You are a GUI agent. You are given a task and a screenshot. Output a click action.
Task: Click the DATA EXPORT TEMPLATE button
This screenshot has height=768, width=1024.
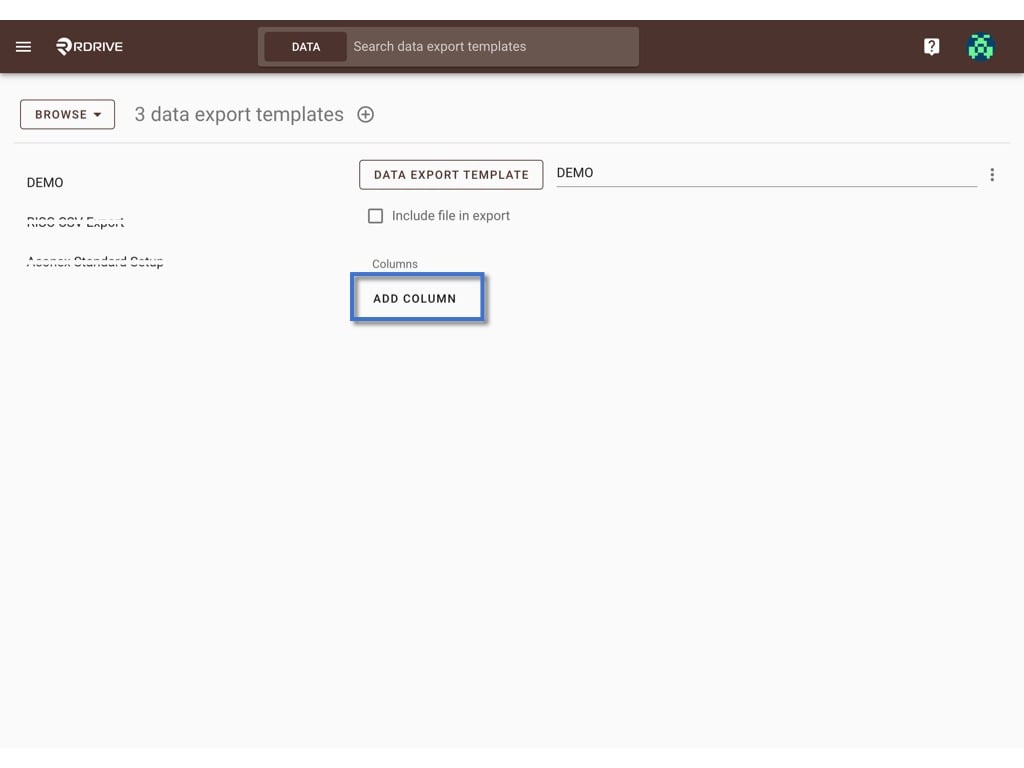451,174
